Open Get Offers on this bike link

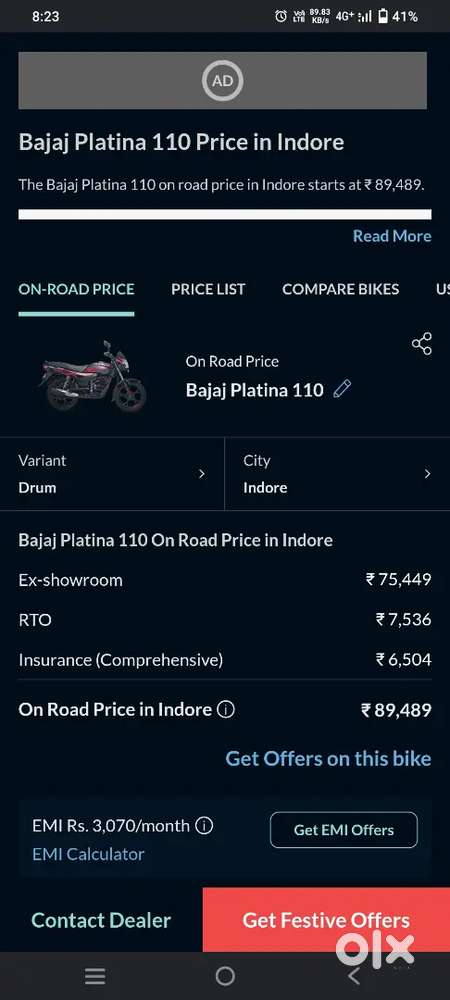[x=328, y=759]
